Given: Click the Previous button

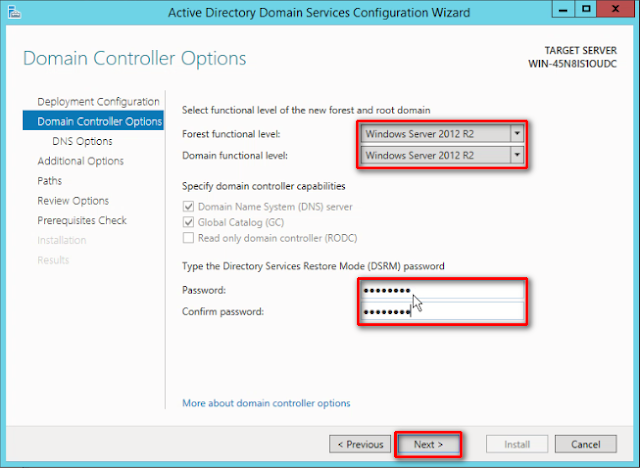Looking at the screenshot, I should click(x=360, y=444).
